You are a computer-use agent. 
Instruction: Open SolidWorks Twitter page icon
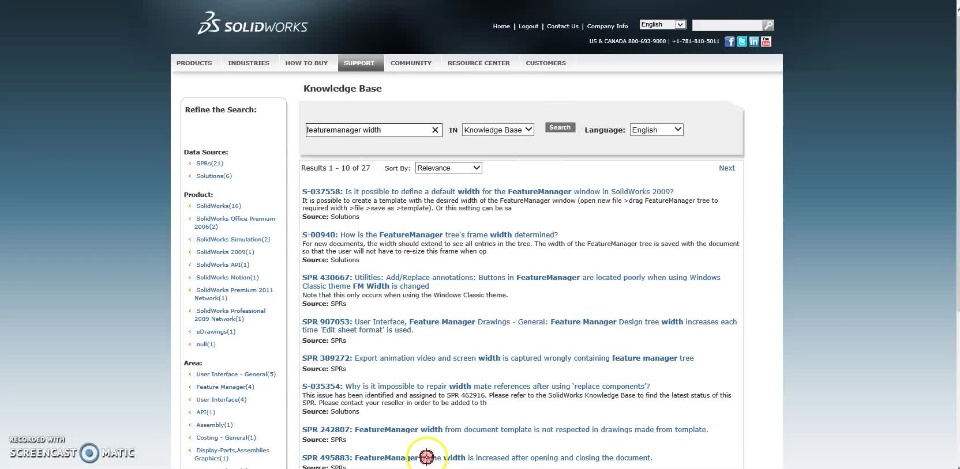pos(741,42)
